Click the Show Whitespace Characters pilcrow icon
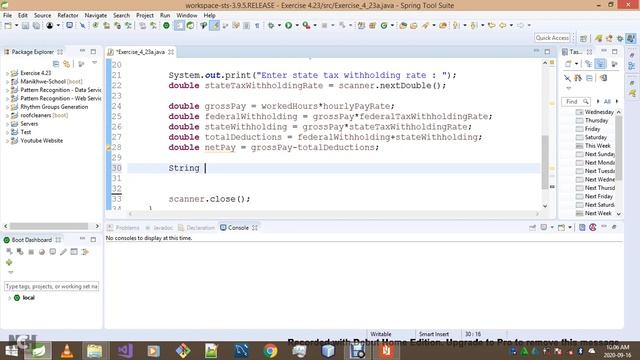The height and width of the screenshot is (360, 640). pos(257,26)
